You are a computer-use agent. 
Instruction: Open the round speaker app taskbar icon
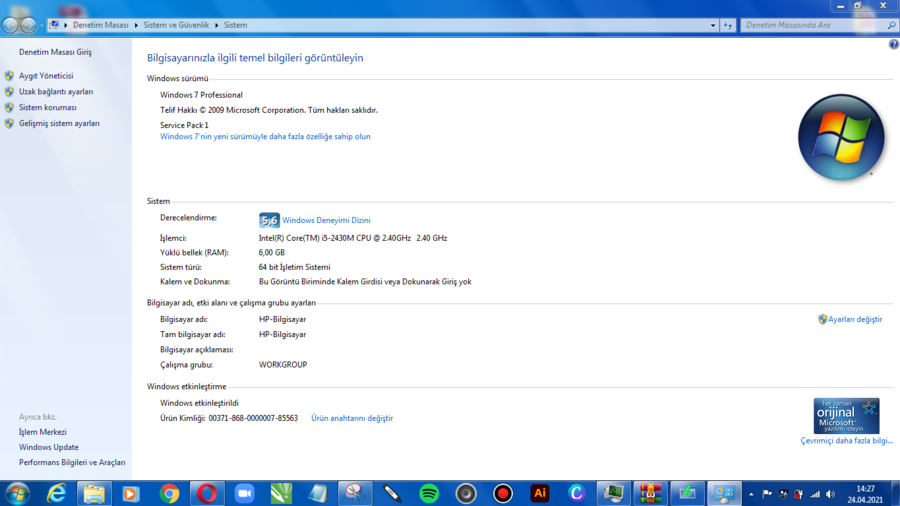click(466, 493)
